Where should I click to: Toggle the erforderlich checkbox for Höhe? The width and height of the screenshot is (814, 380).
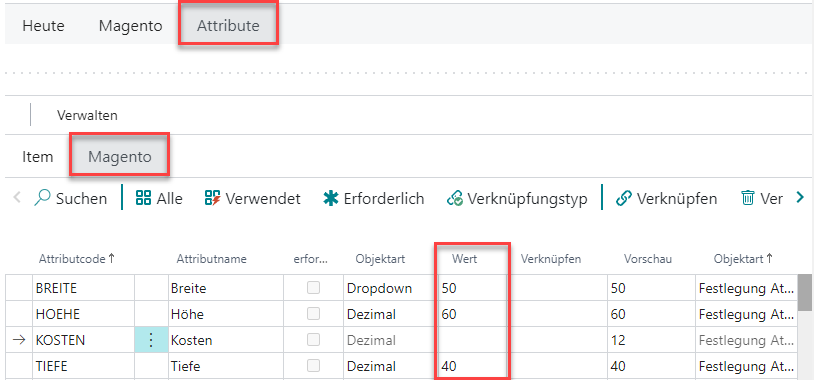point(313,314)
